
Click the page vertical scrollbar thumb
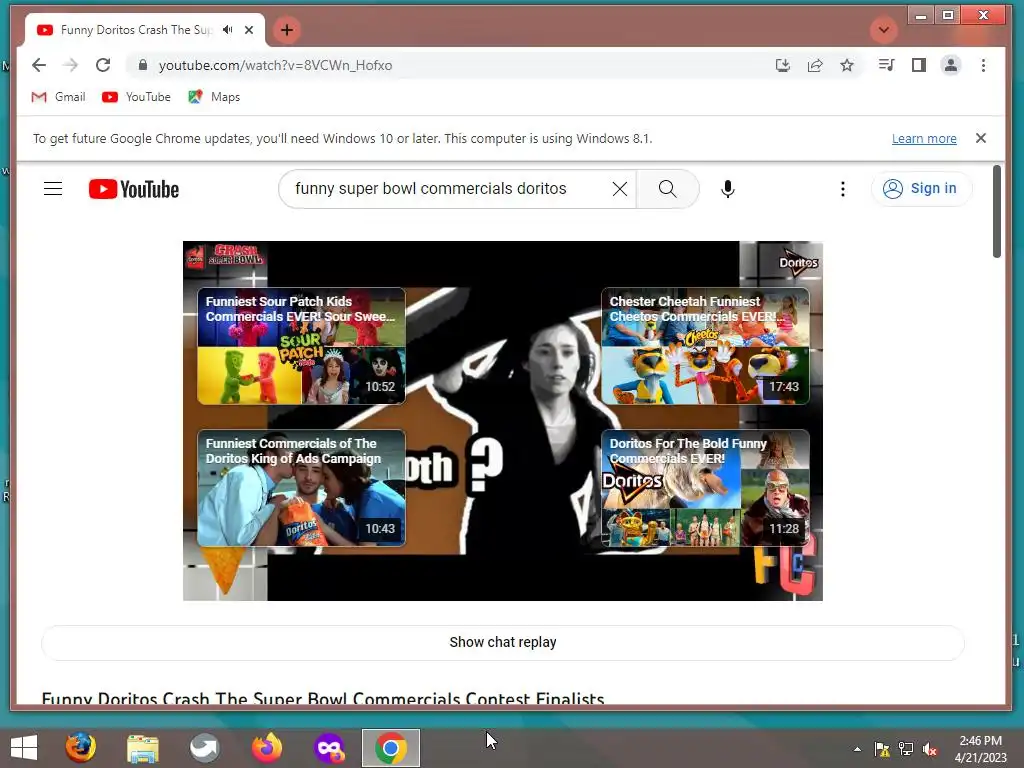pyautogui.click(x=997, y=211)
